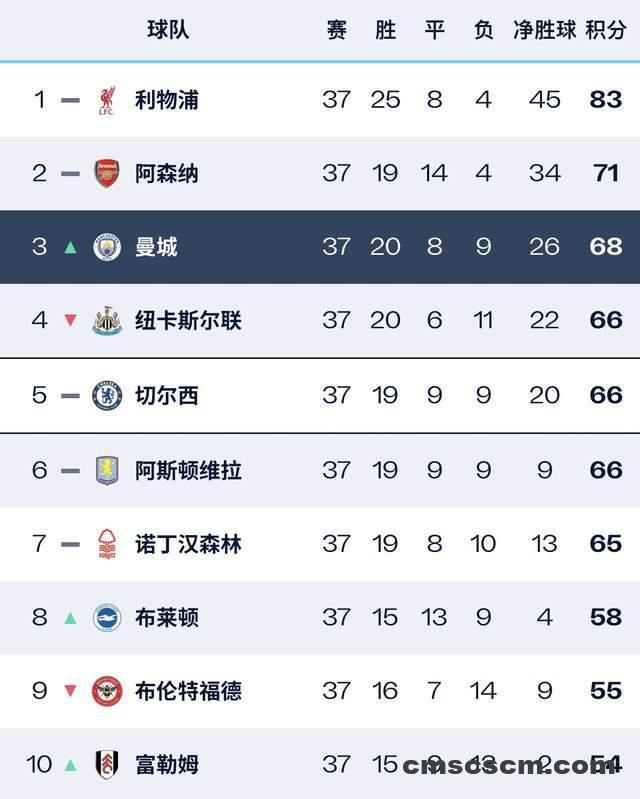The width and height of the screenshot is (640, 799).
Task: Open the 阿森纳 team name link
Action: pyautogui.click(x=167, y=174)
